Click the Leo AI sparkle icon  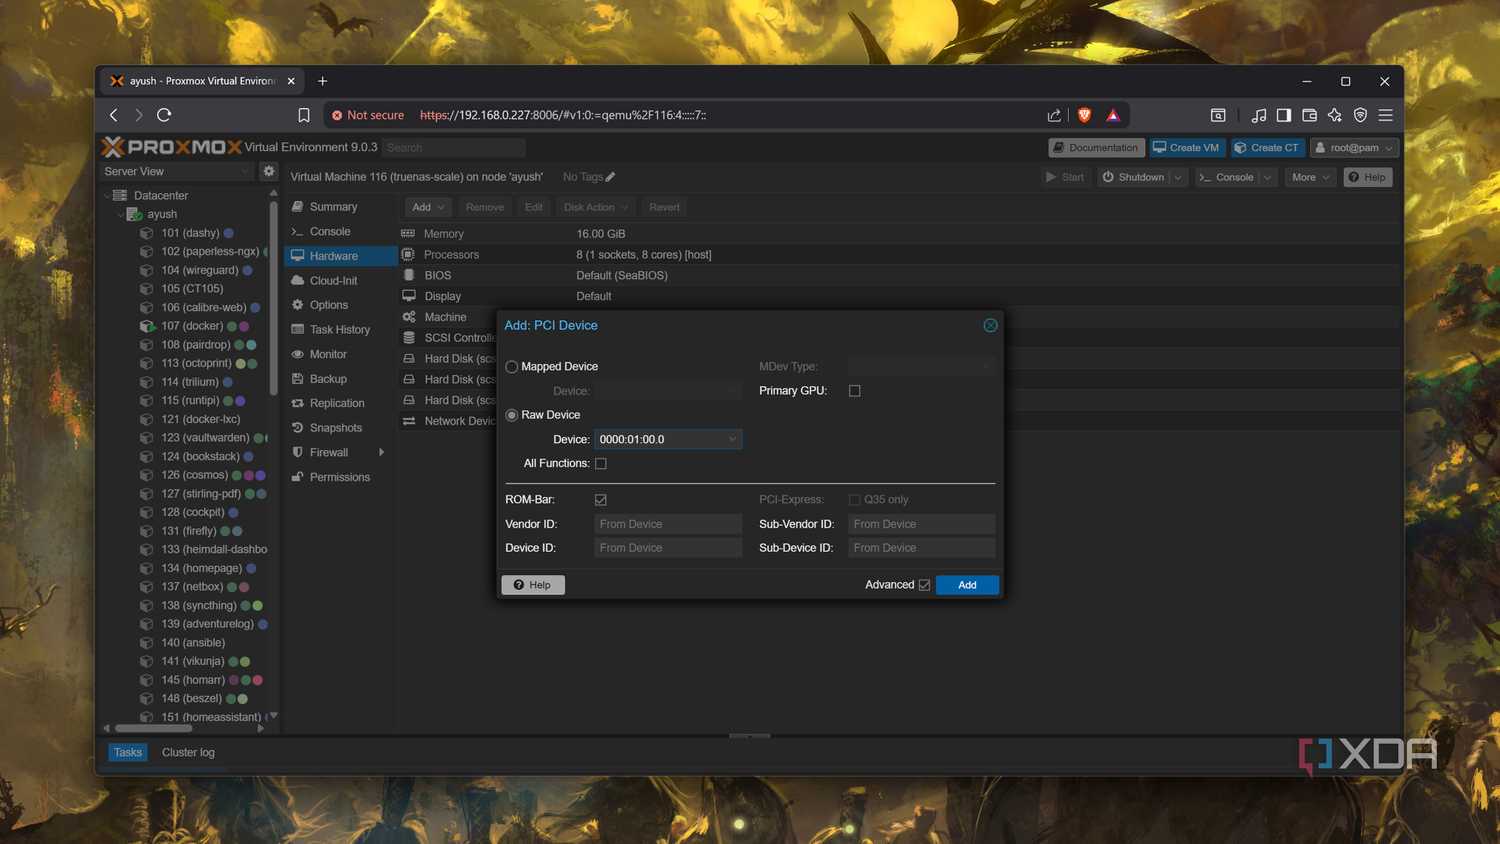(x=1335, y=115)
